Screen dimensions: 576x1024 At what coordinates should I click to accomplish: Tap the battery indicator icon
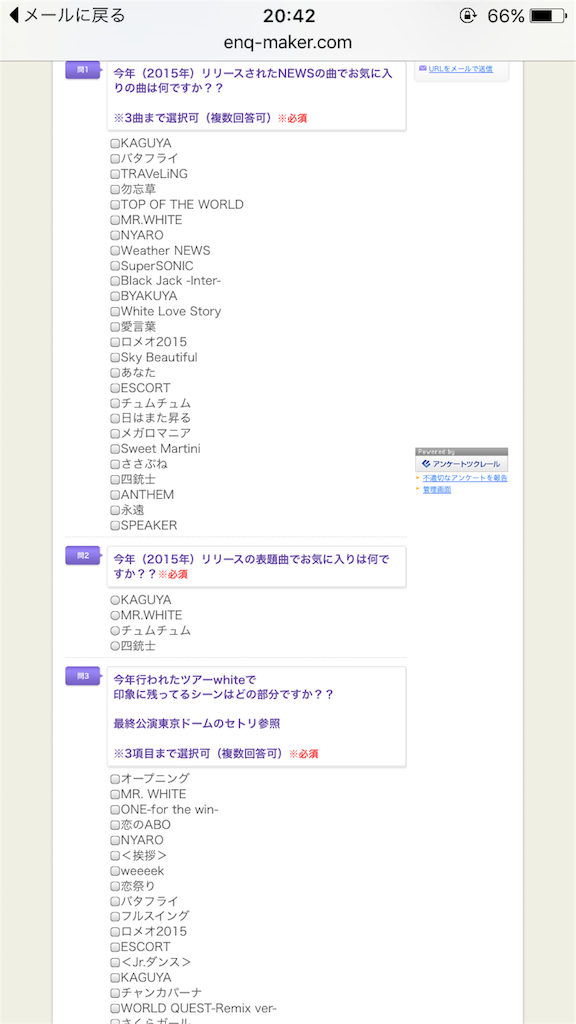click(547, 16)
